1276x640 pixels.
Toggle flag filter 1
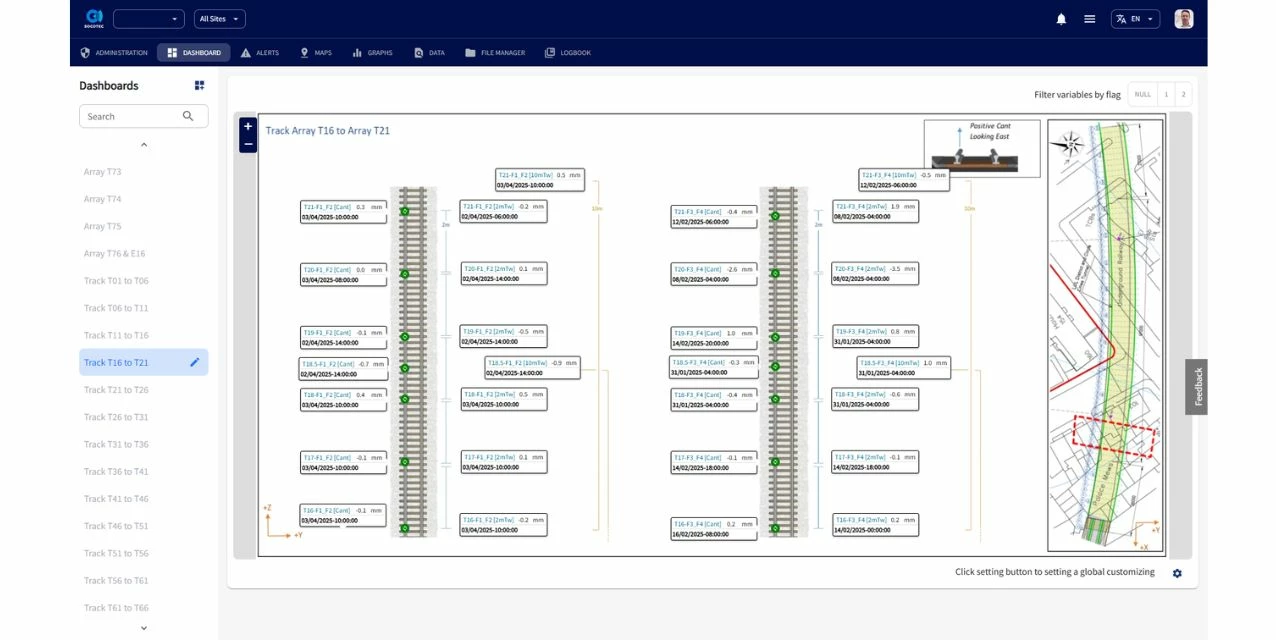1166,94
